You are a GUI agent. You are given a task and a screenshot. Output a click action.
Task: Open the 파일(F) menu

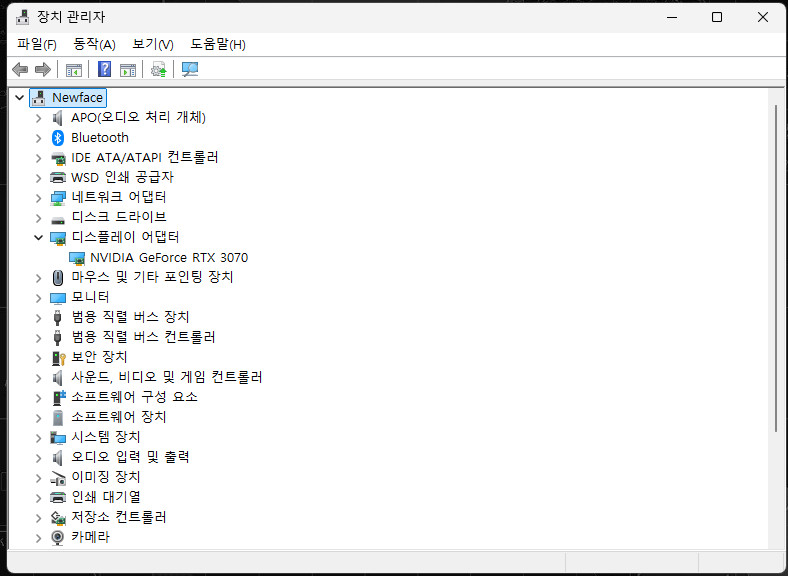(36, 44)
